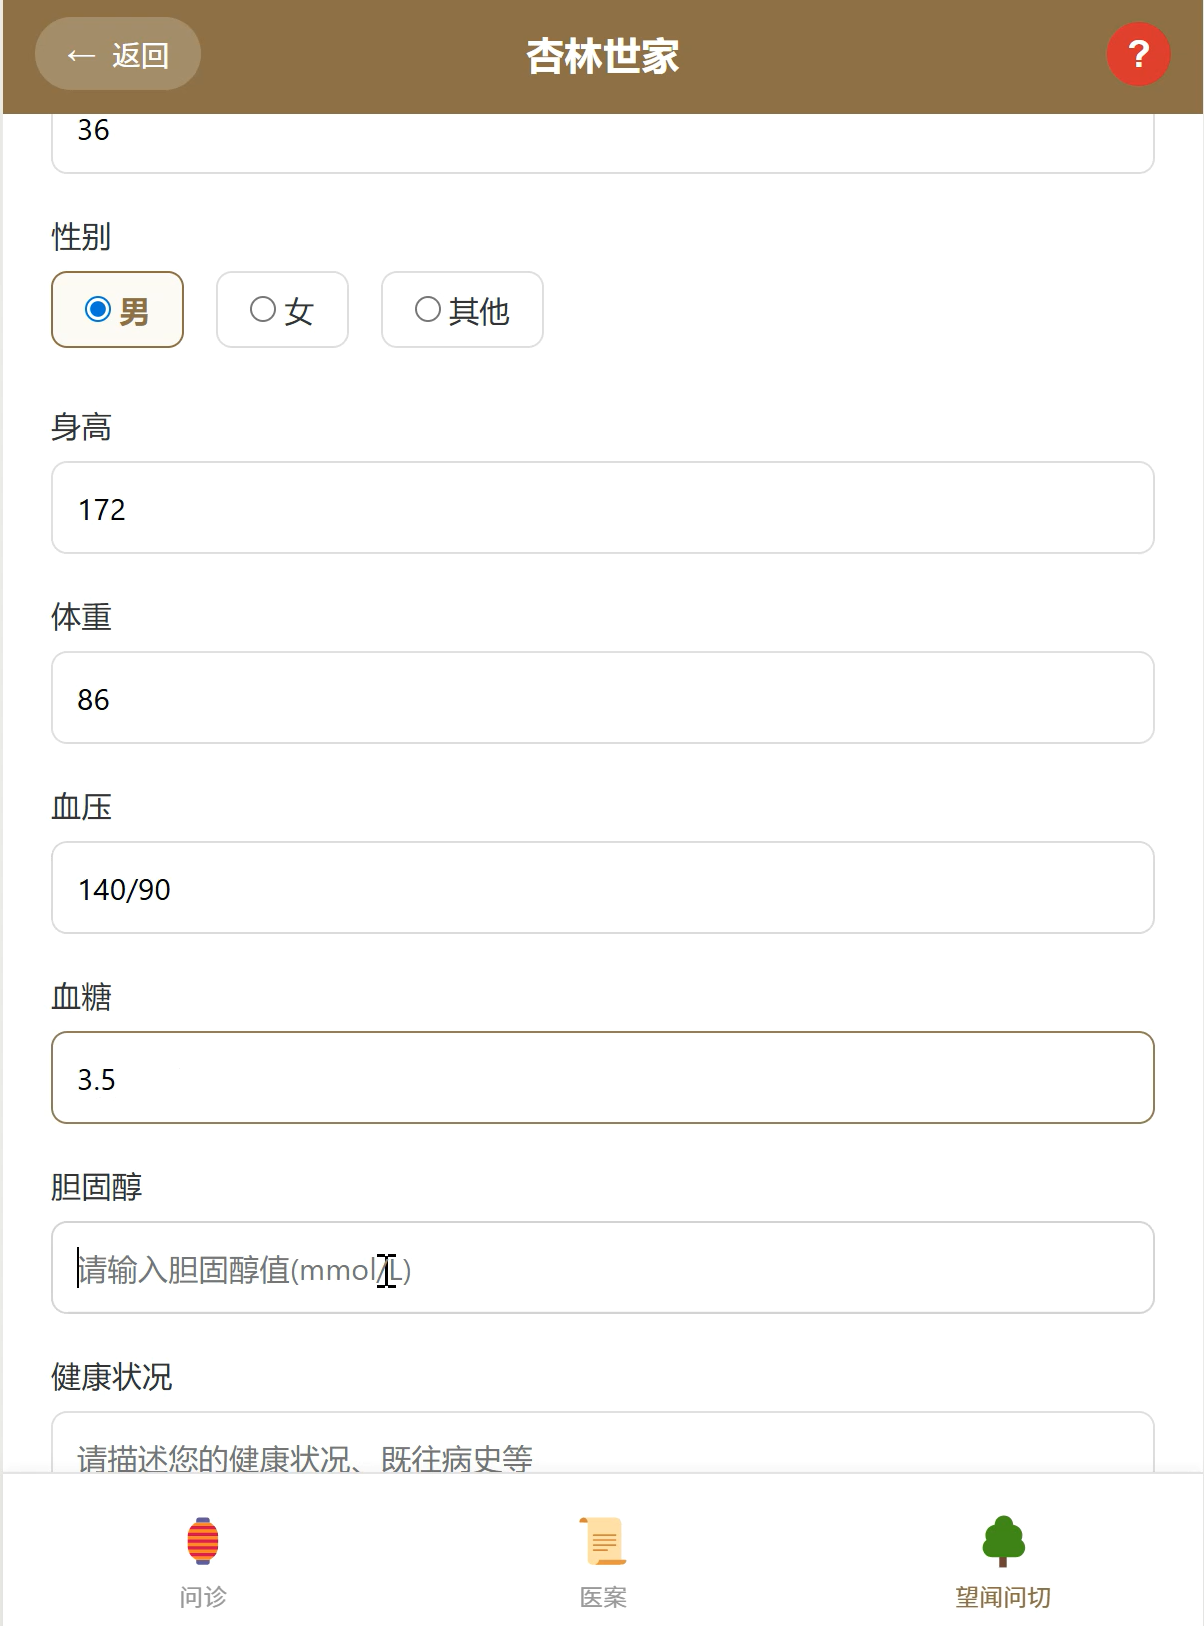1204x1626 pixels.
Task: Tap the lantern icon for 问诊
Action: click(x=203, y=1540)
